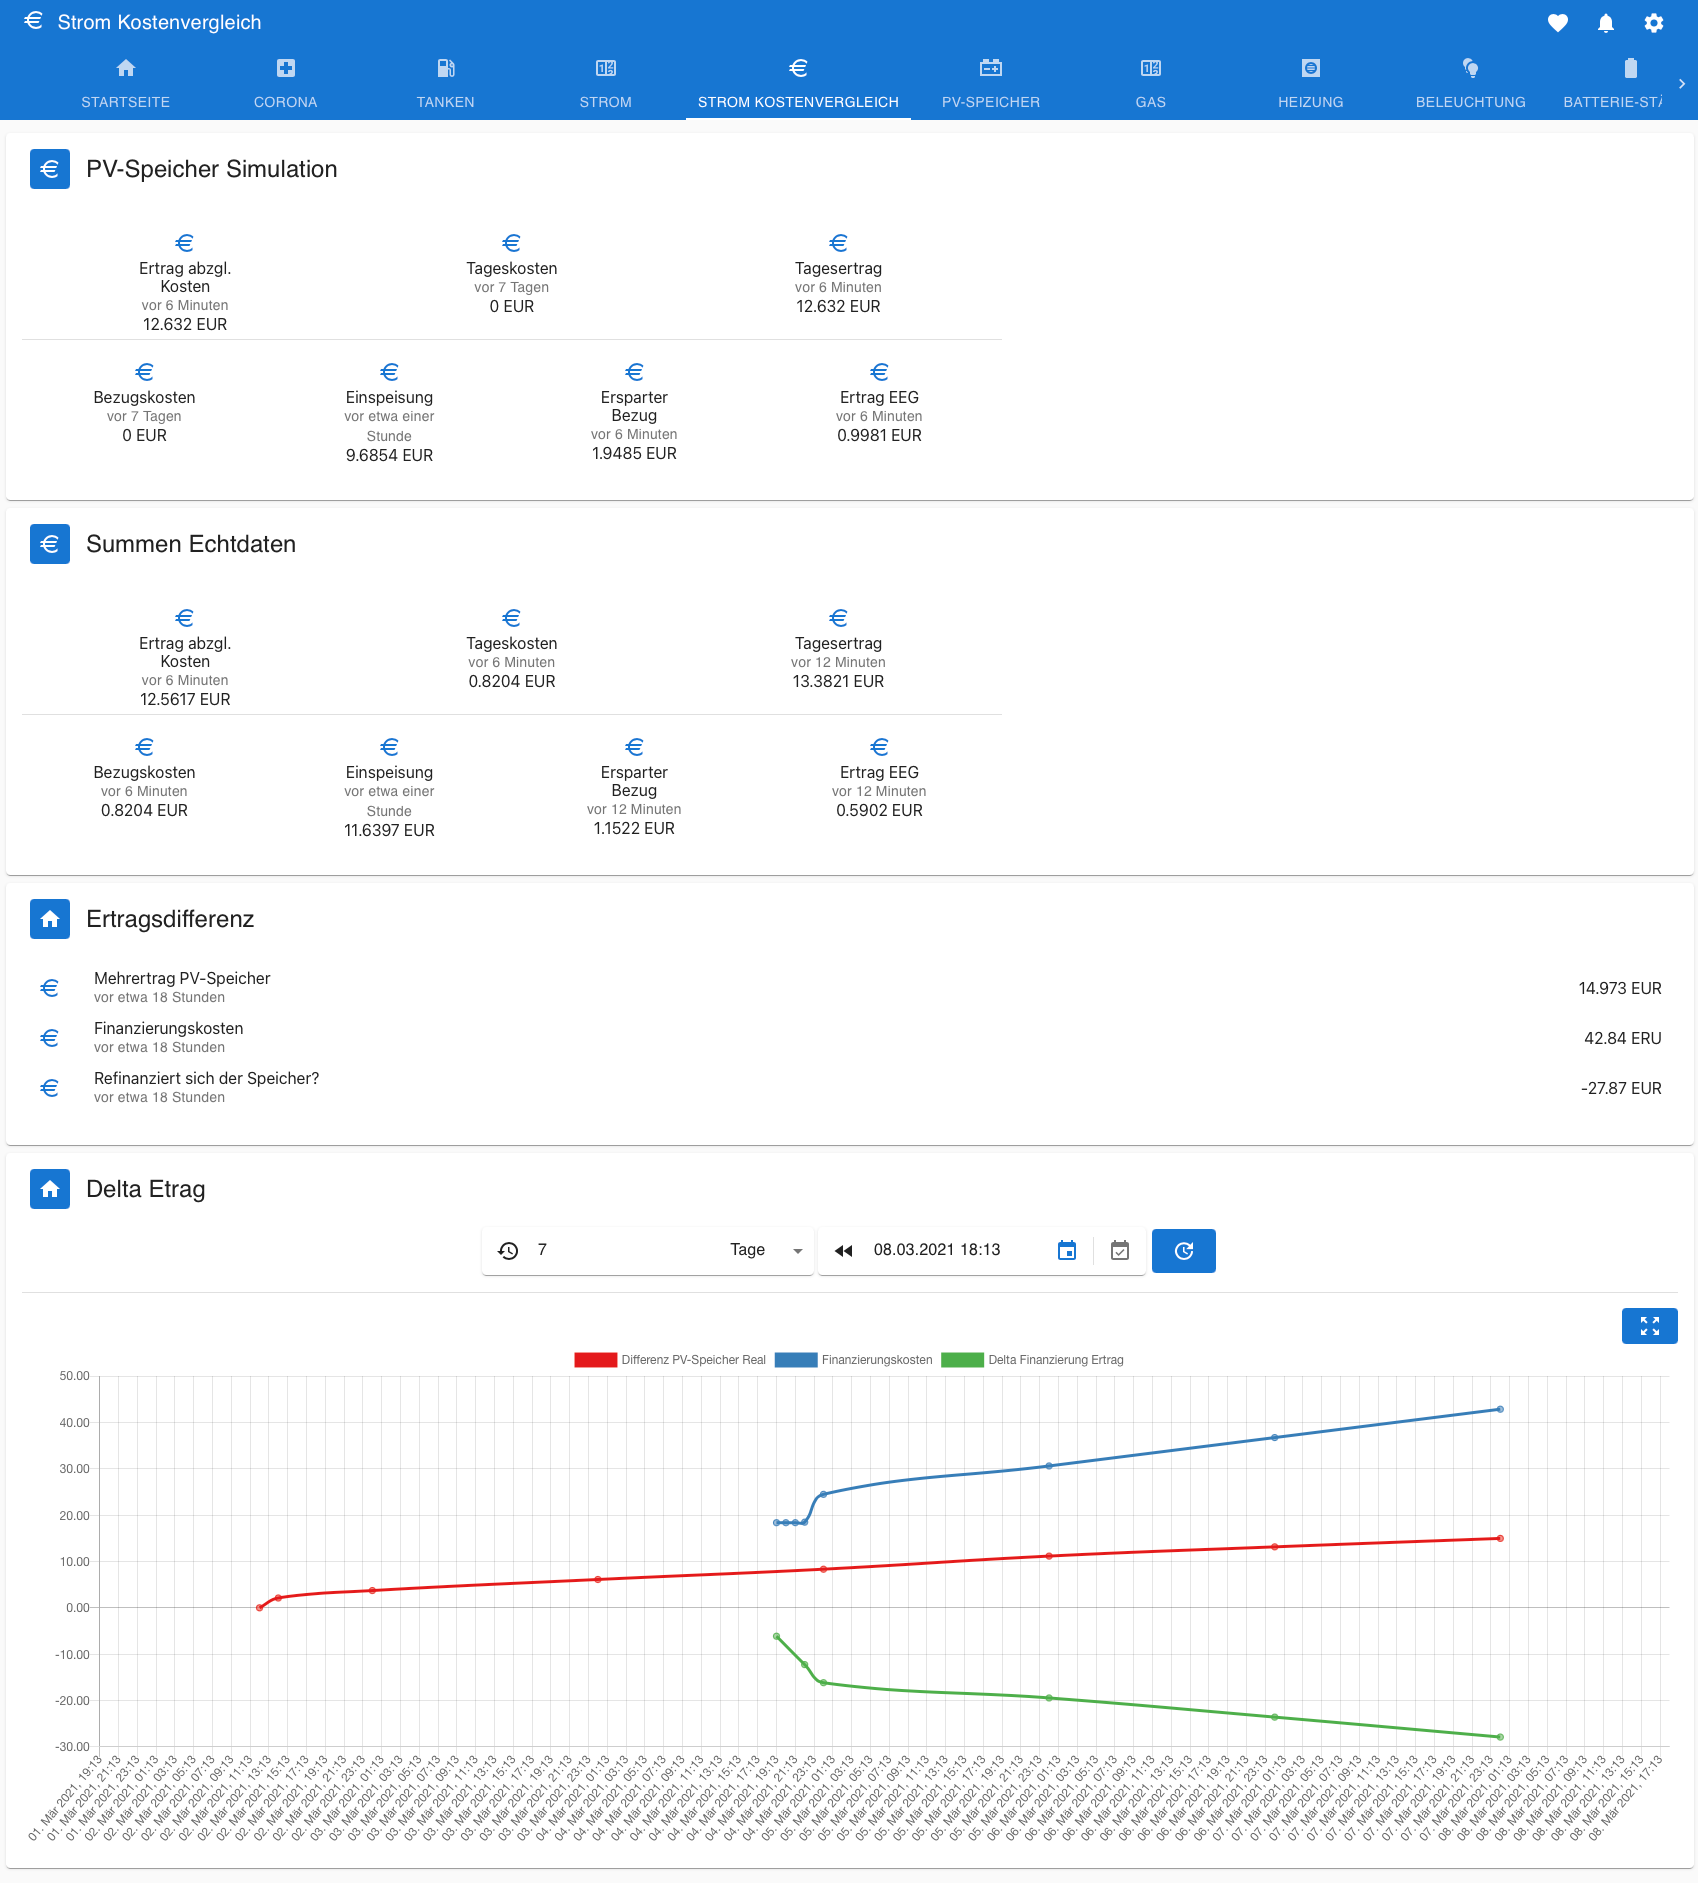Select the Strom Kostenvergleich tab
Screen dimensions: 1698x1883
coord(798,83)
